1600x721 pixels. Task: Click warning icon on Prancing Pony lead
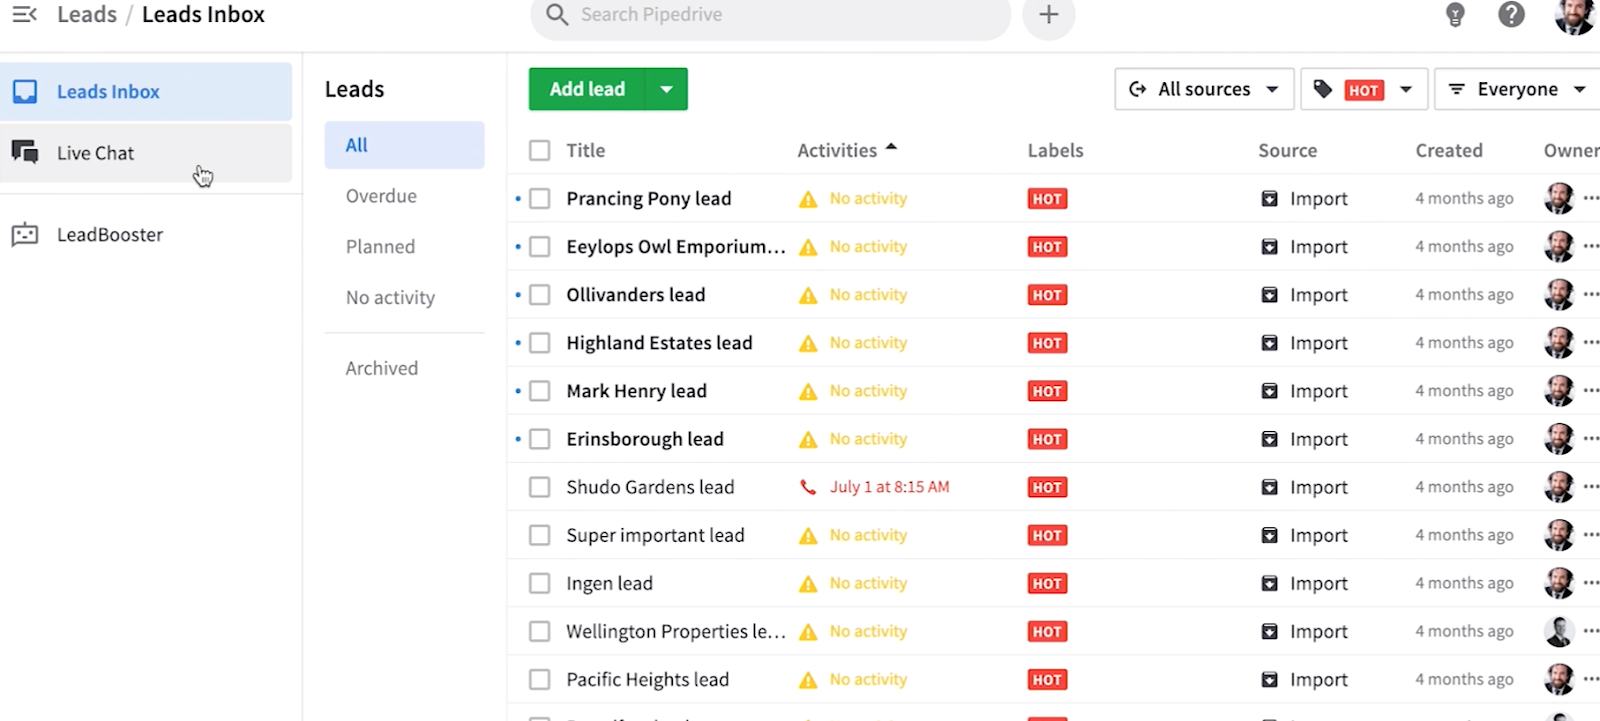(x=808, y=199)
